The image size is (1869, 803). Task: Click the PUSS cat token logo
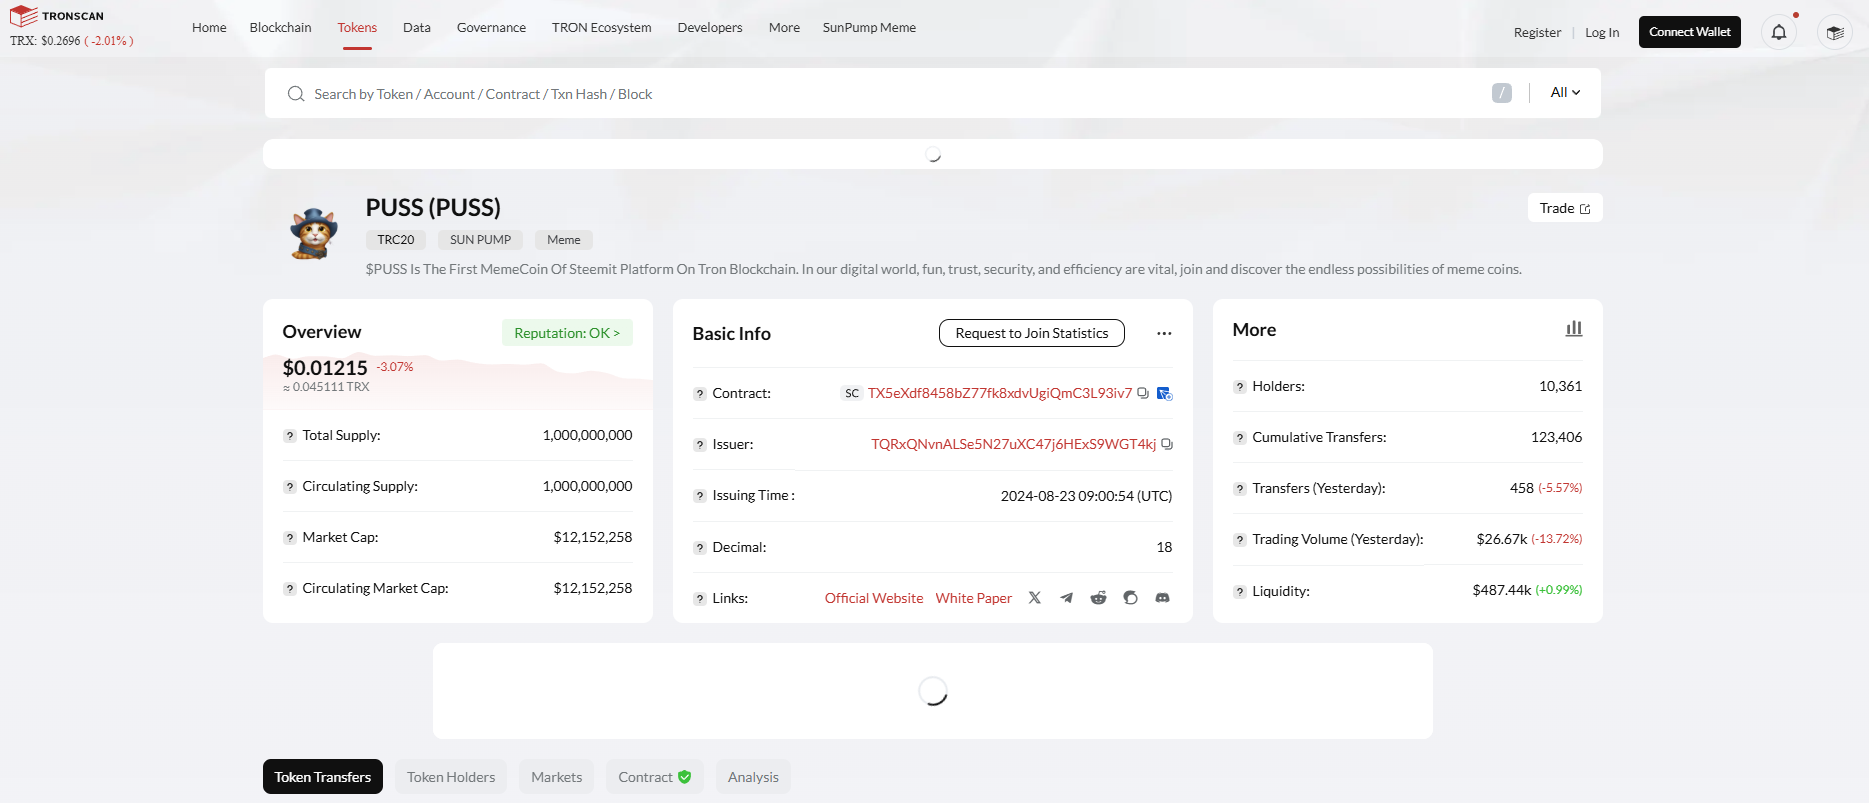(314, 234)
